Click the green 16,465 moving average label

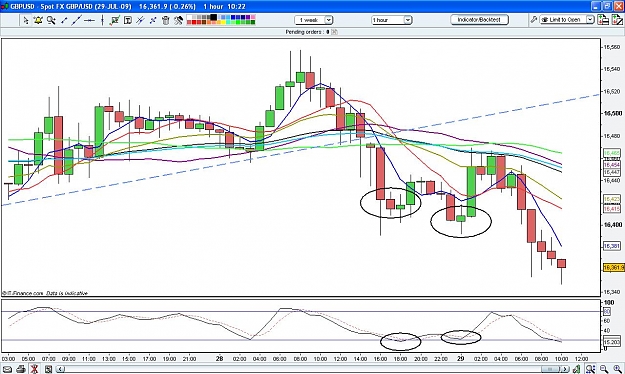click(612, 153)
